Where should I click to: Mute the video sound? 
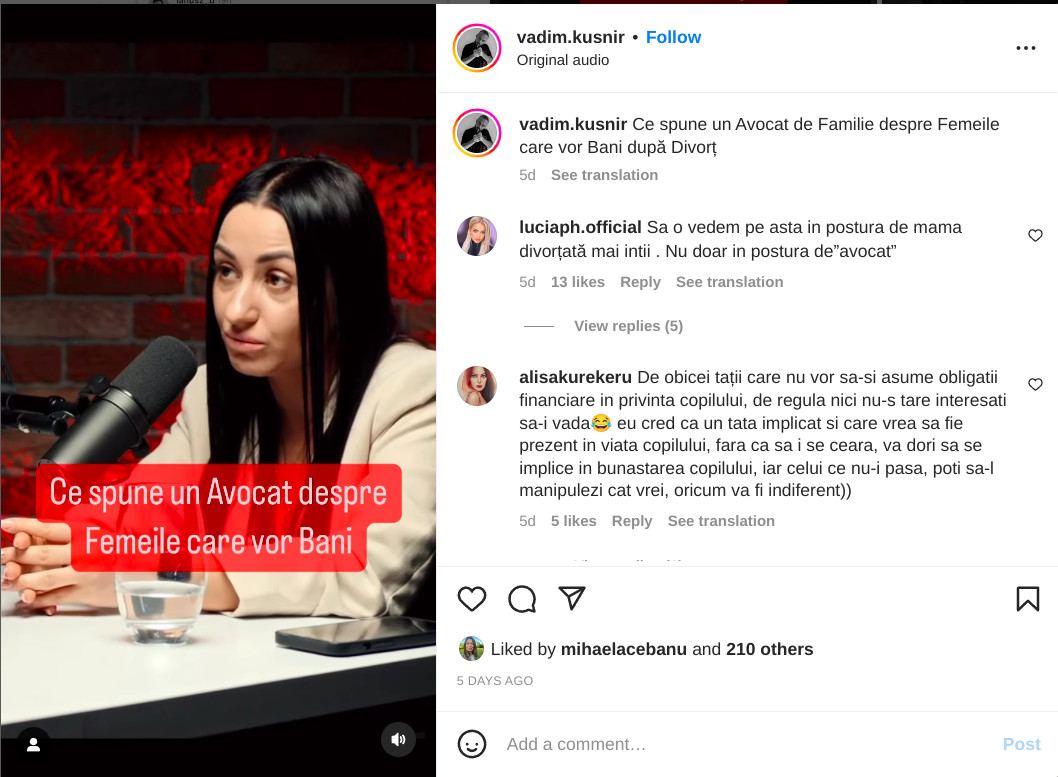(398, 739)
